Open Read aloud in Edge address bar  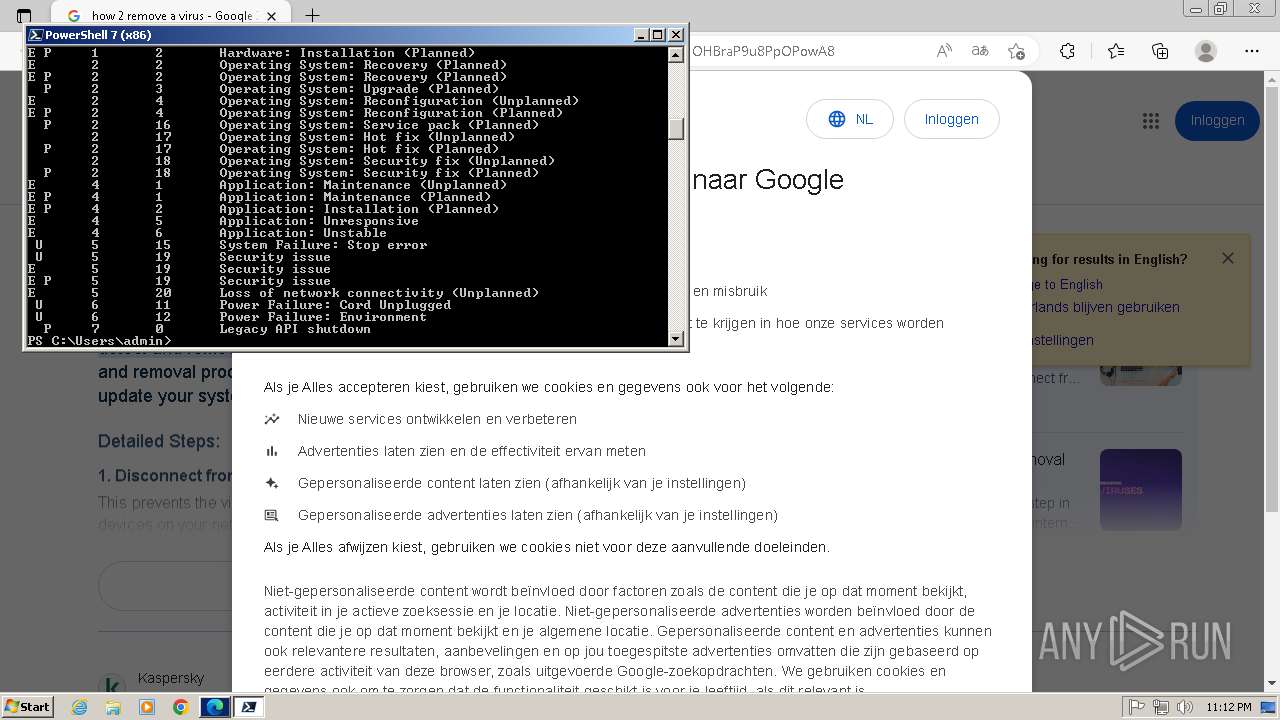click(x=944, y=51)
